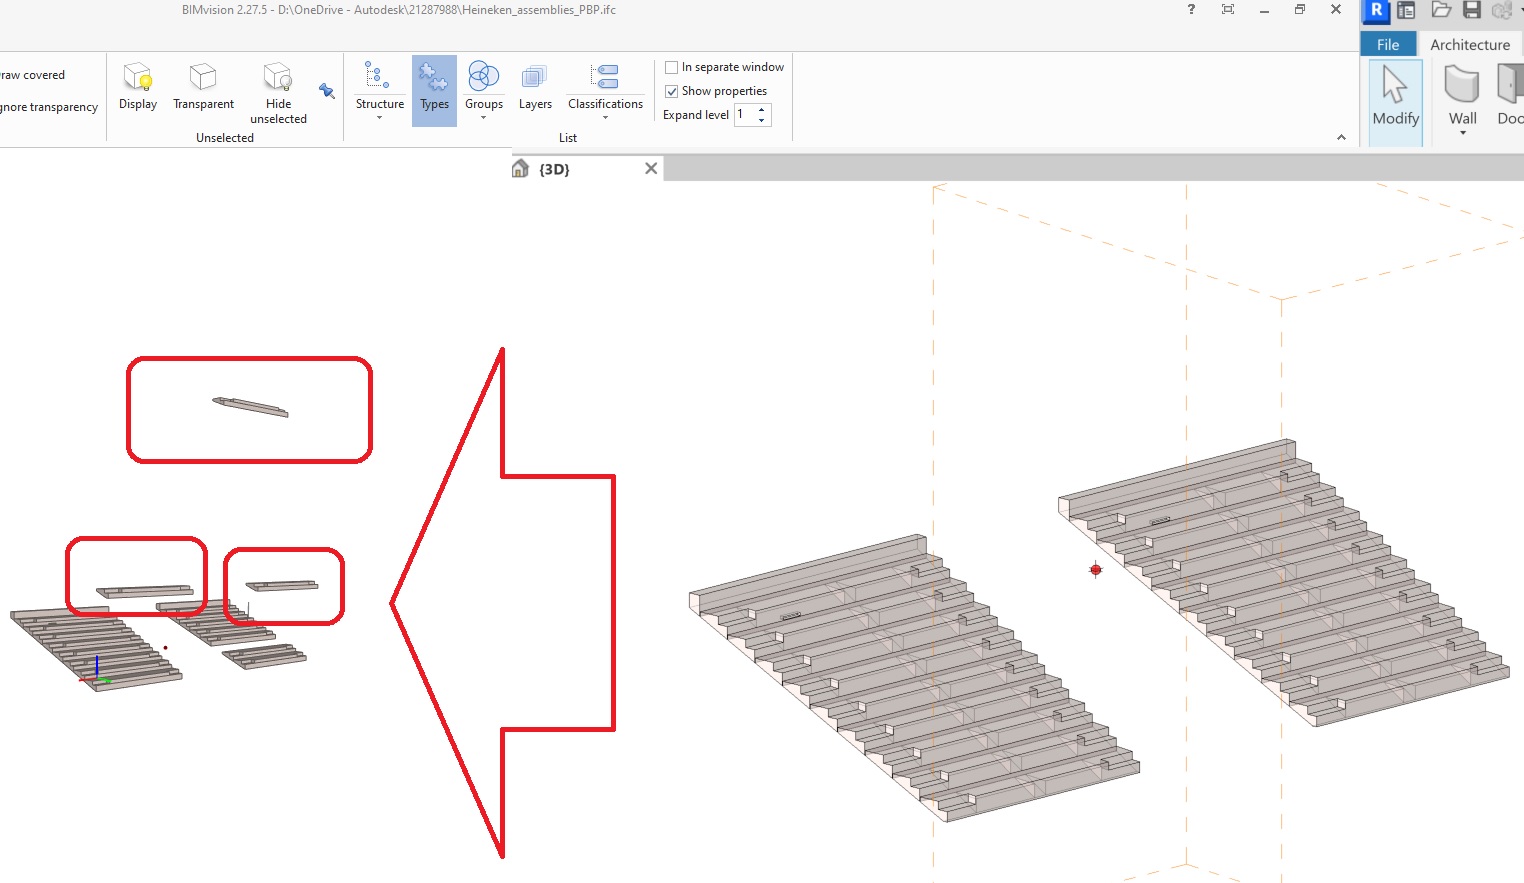Image resolution: width=1524 pixels, height=883 pixels.
Task: Open the Groups panel
Action: coord(484,90)
